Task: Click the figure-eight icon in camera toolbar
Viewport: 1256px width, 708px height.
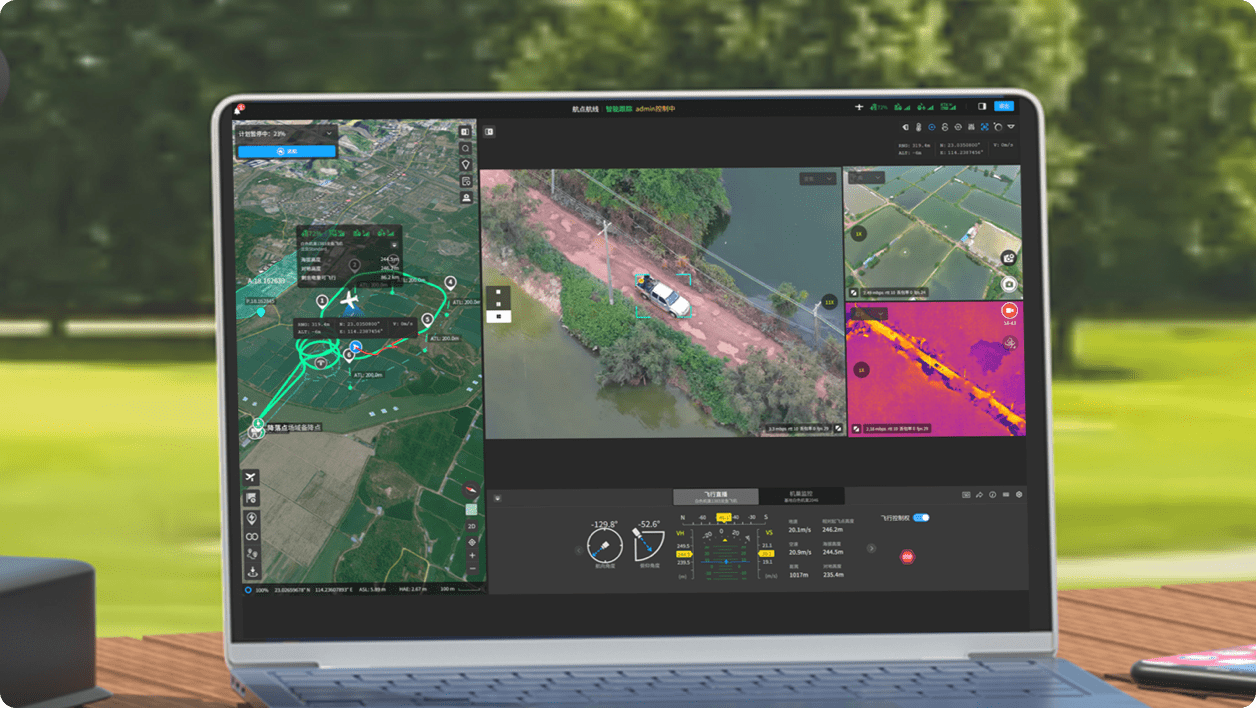Action: [945, 127]
